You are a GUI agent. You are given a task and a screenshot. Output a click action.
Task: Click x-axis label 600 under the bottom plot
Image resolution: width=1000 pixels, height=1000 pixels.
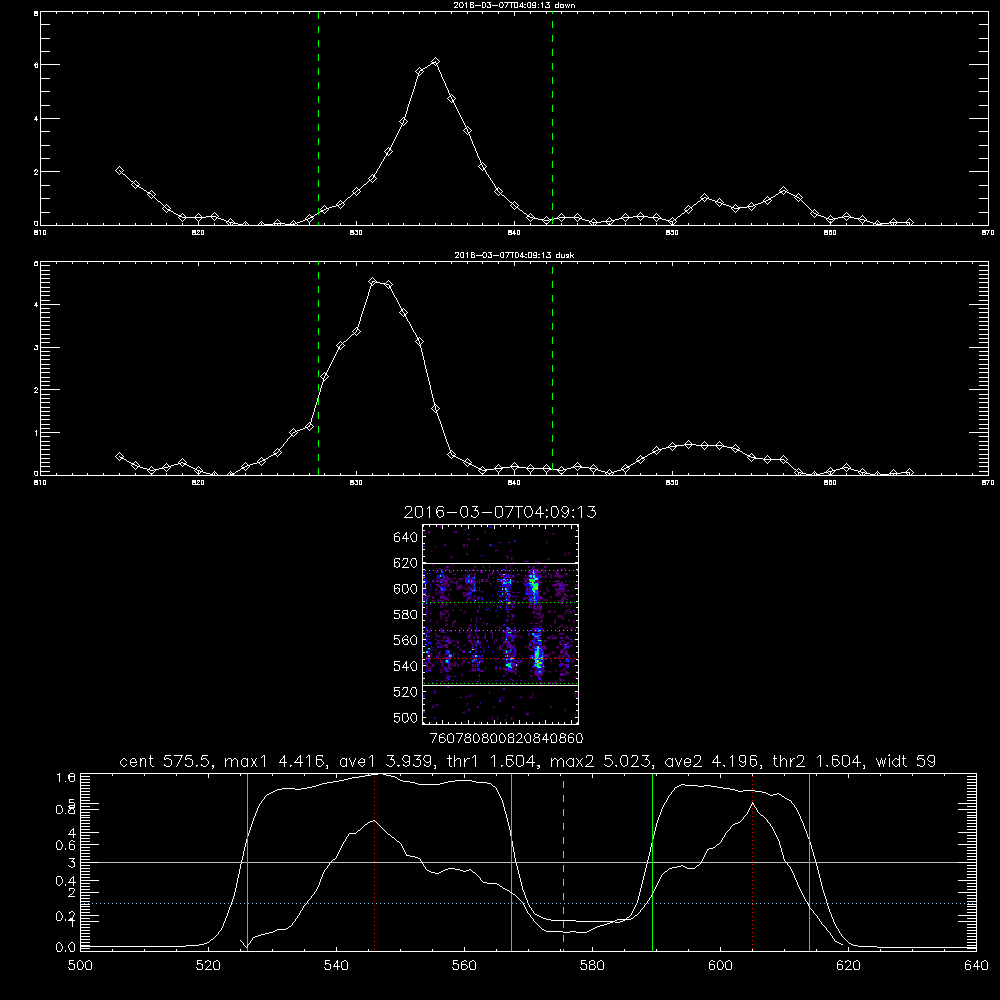(720, 966)
